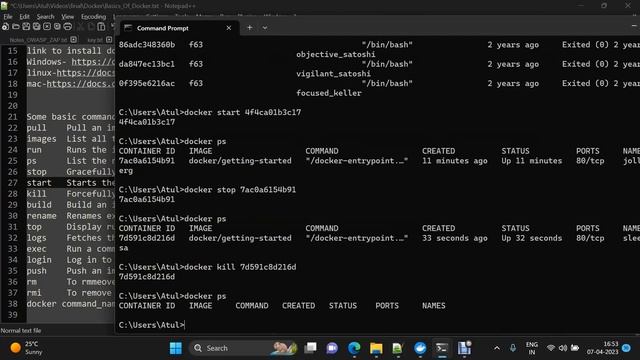Click 'docker command_na' text on line 38
This screenshot has width=640, height=360.
71,304
